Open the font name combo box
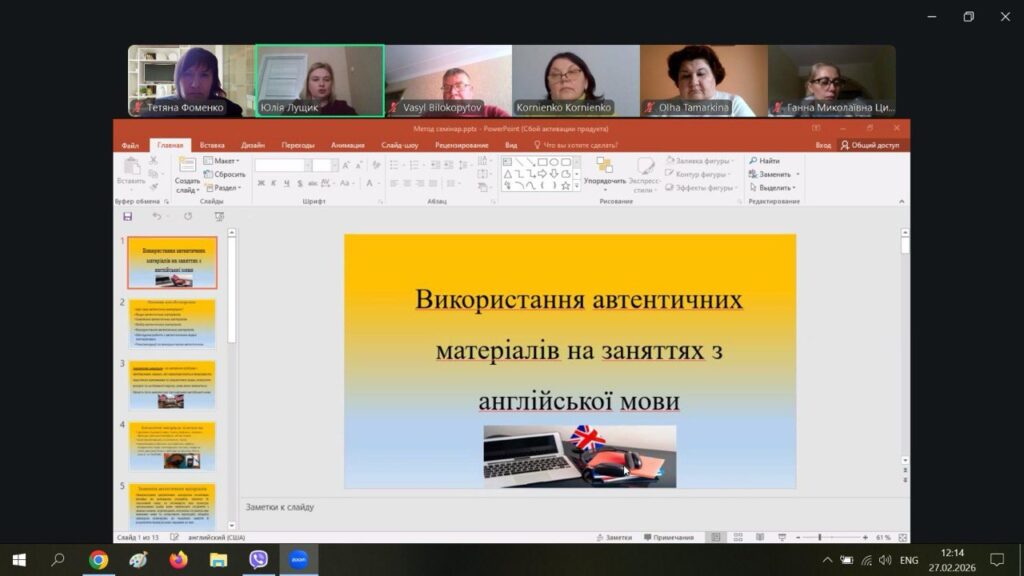This screenshot has width=1024, height=576. [280, 165]
